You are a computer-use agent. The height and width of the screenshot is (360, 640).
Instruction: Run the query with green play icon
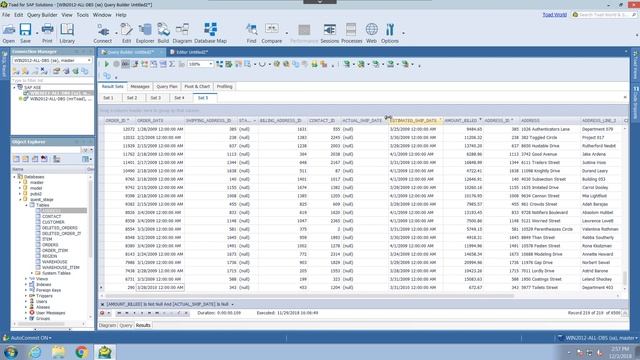pyautogui.click(x=107, y=64)
